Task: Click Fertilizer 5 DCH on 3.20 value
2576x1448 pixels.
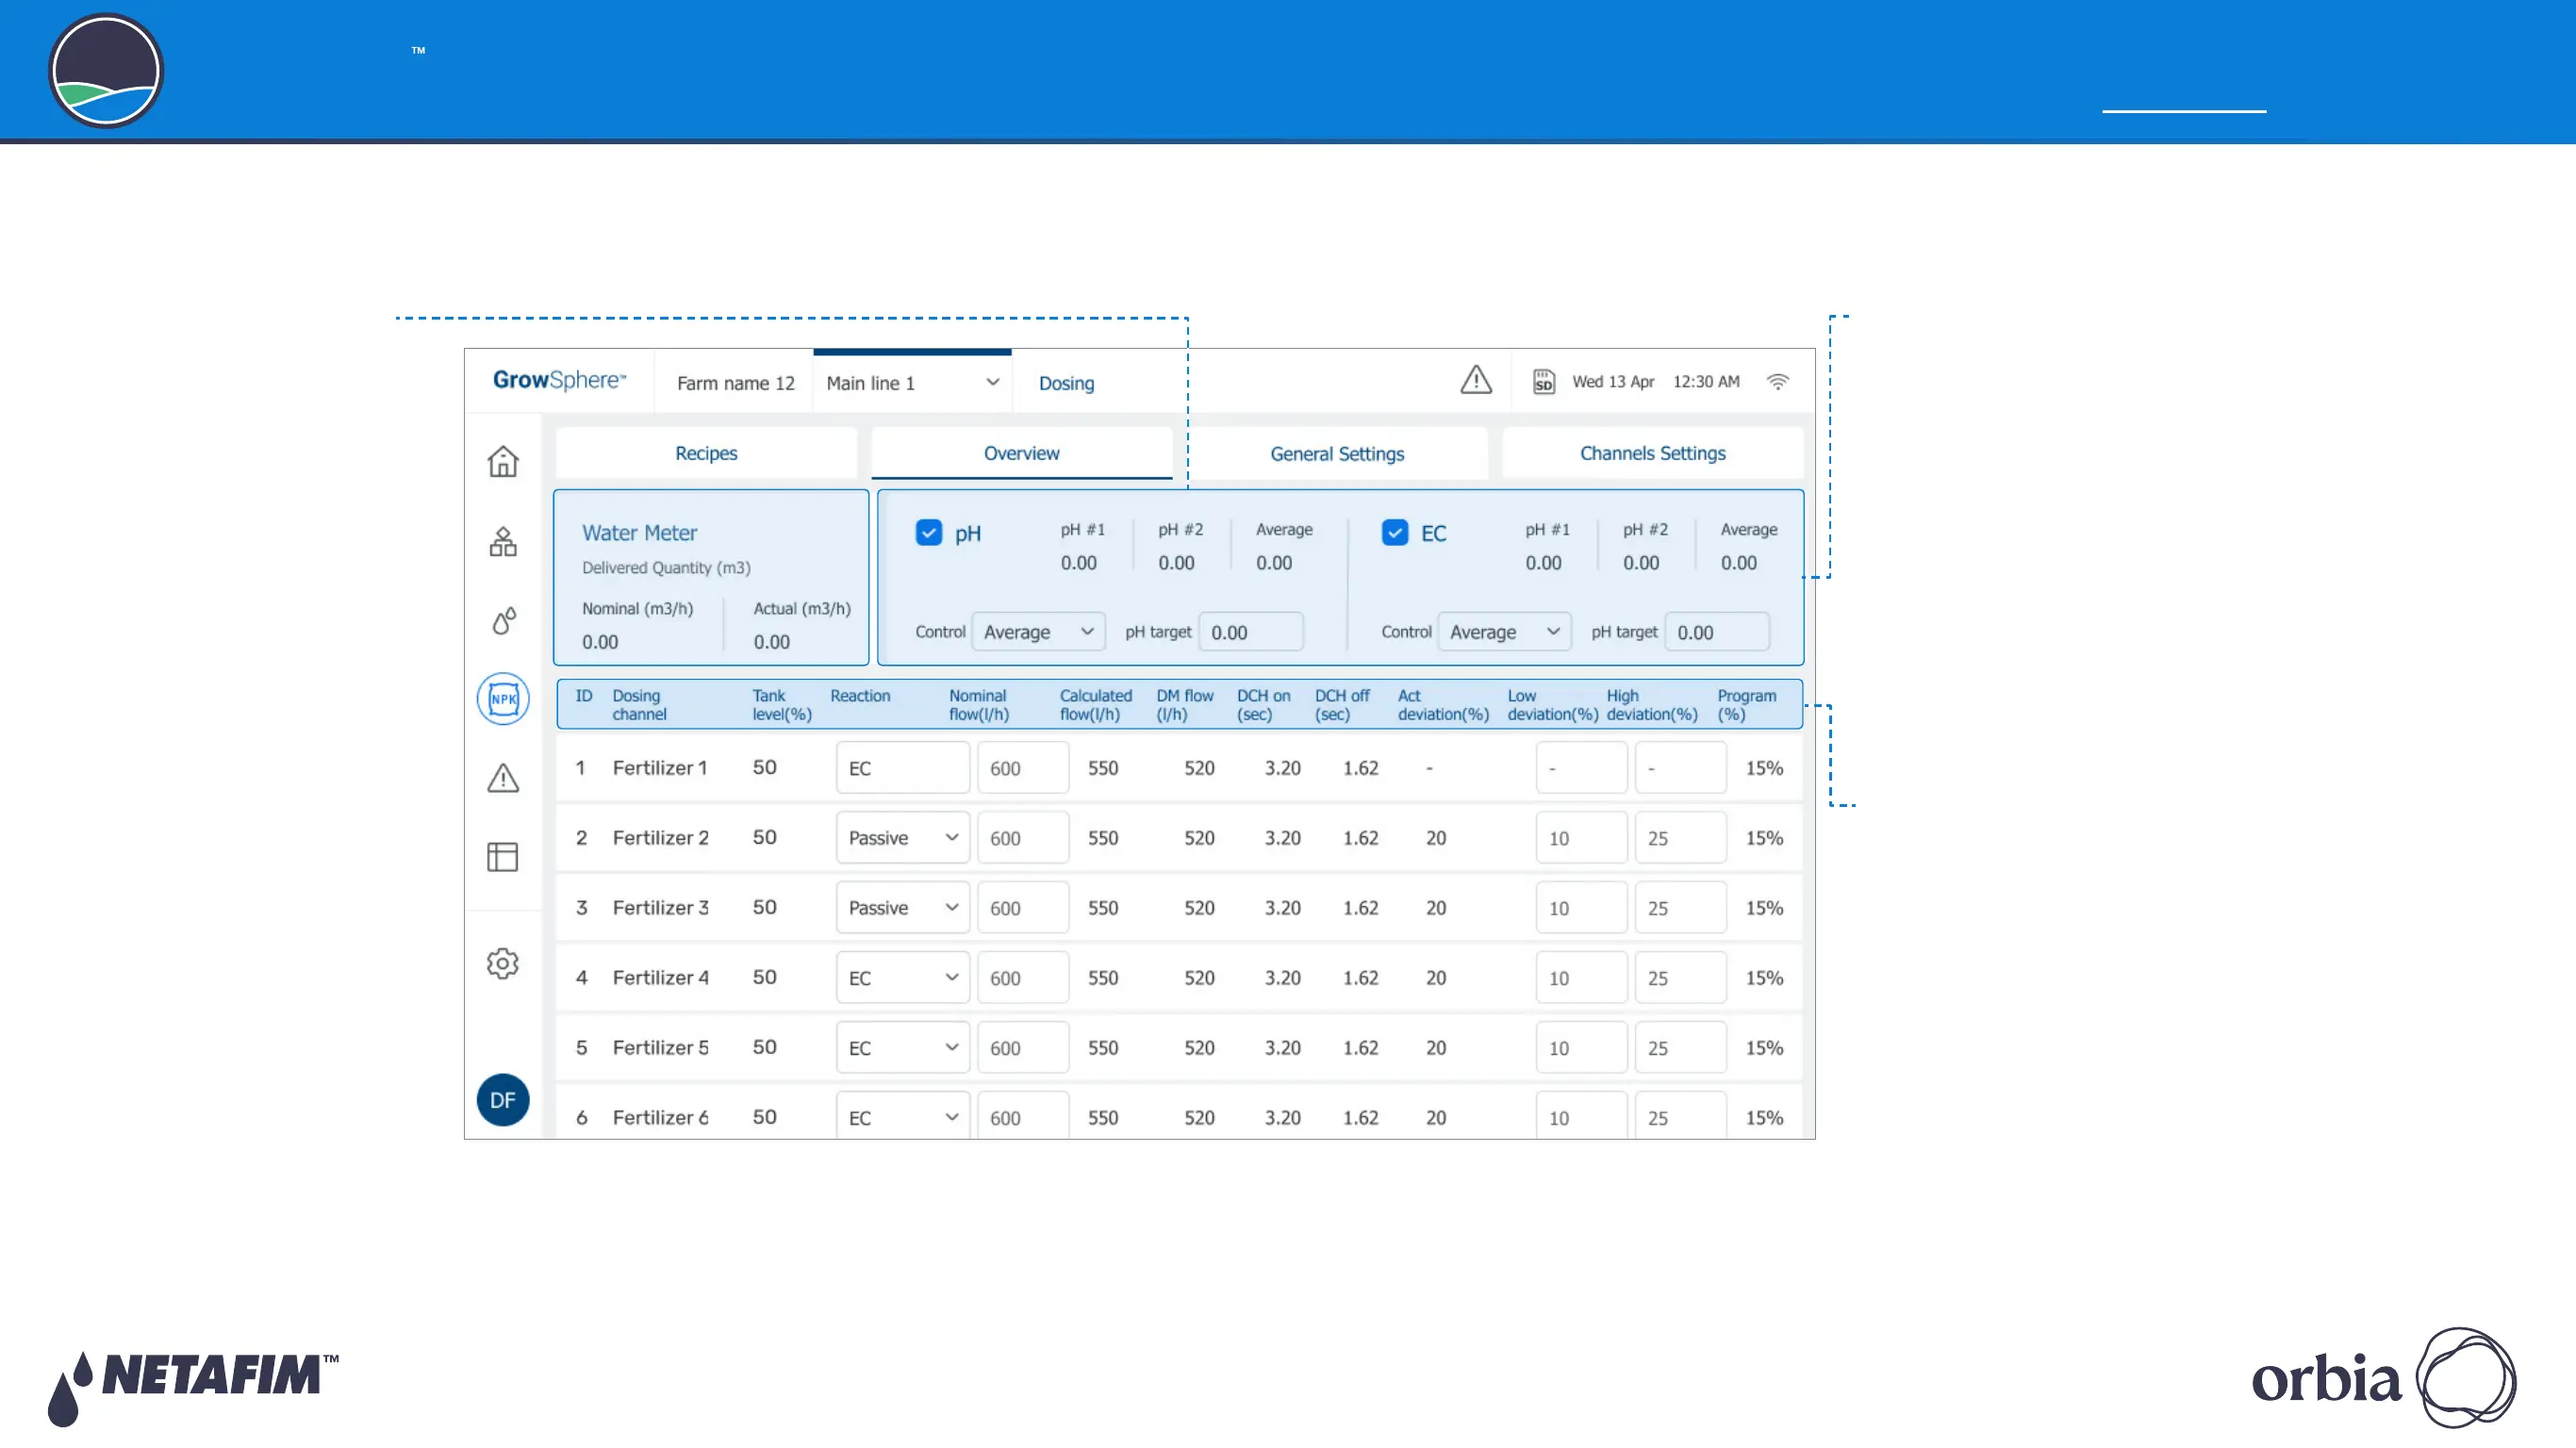Action: pos(1282,1048)
